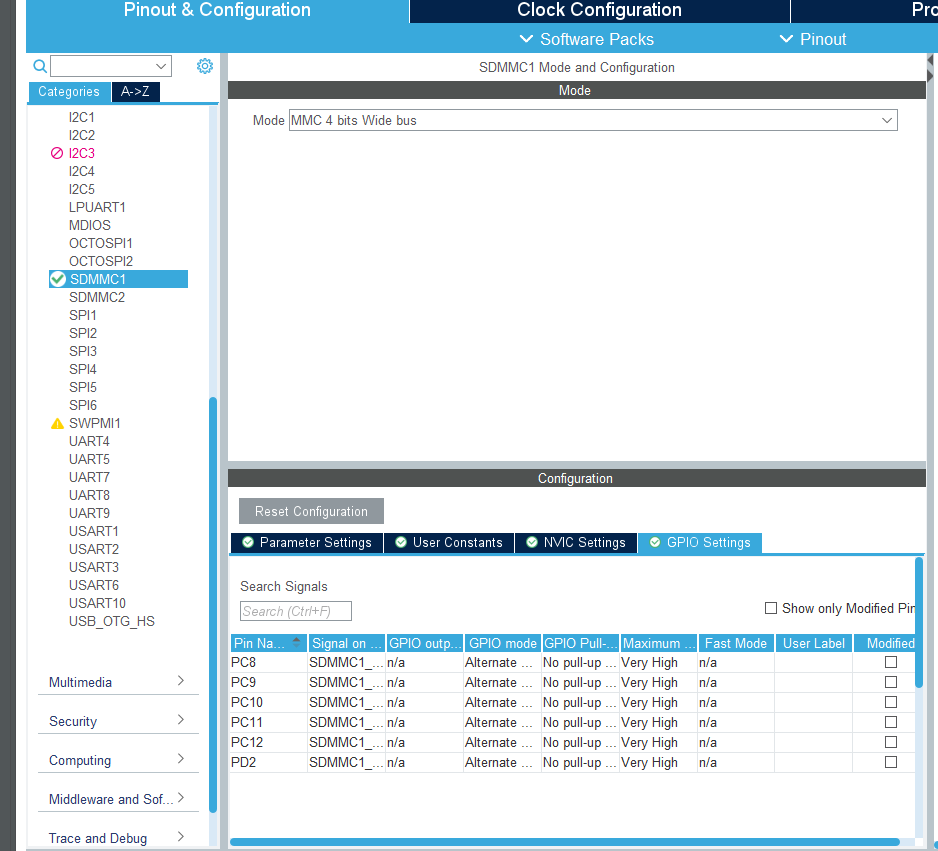This screenshot has width=938, height=851.
Task: Select SDMMC2 in the peripheral list
Action: click(x=99, y=297)
